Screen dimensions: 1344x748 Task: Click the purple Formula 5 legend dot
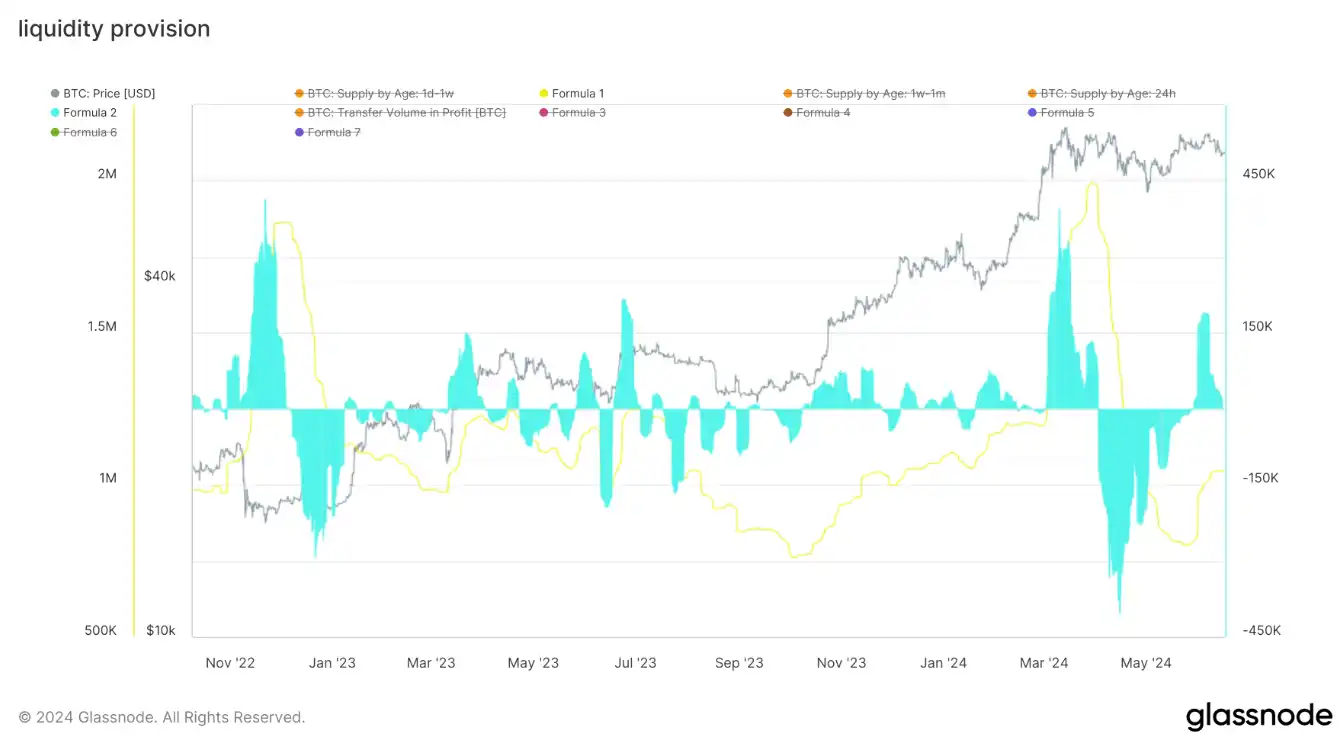click(1032, 113)
